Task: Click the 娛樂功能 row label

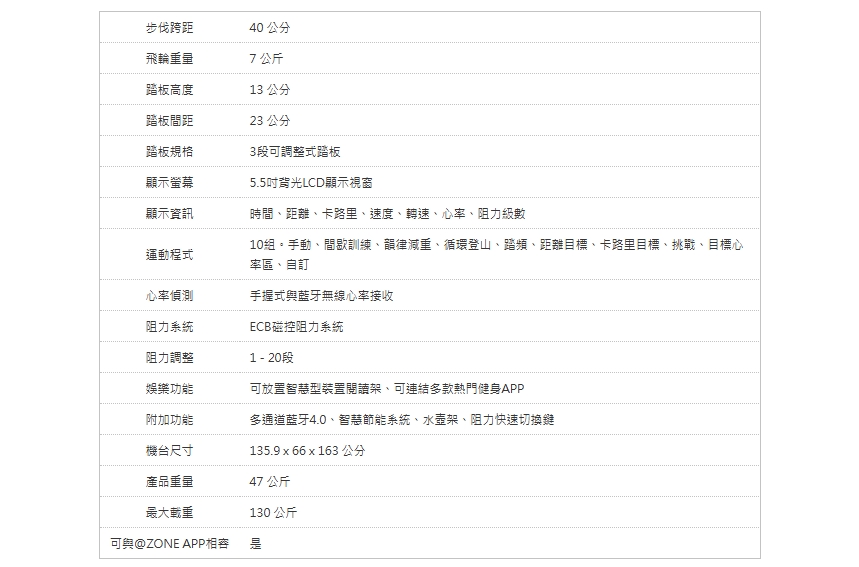Action: (x=169, y=389)
